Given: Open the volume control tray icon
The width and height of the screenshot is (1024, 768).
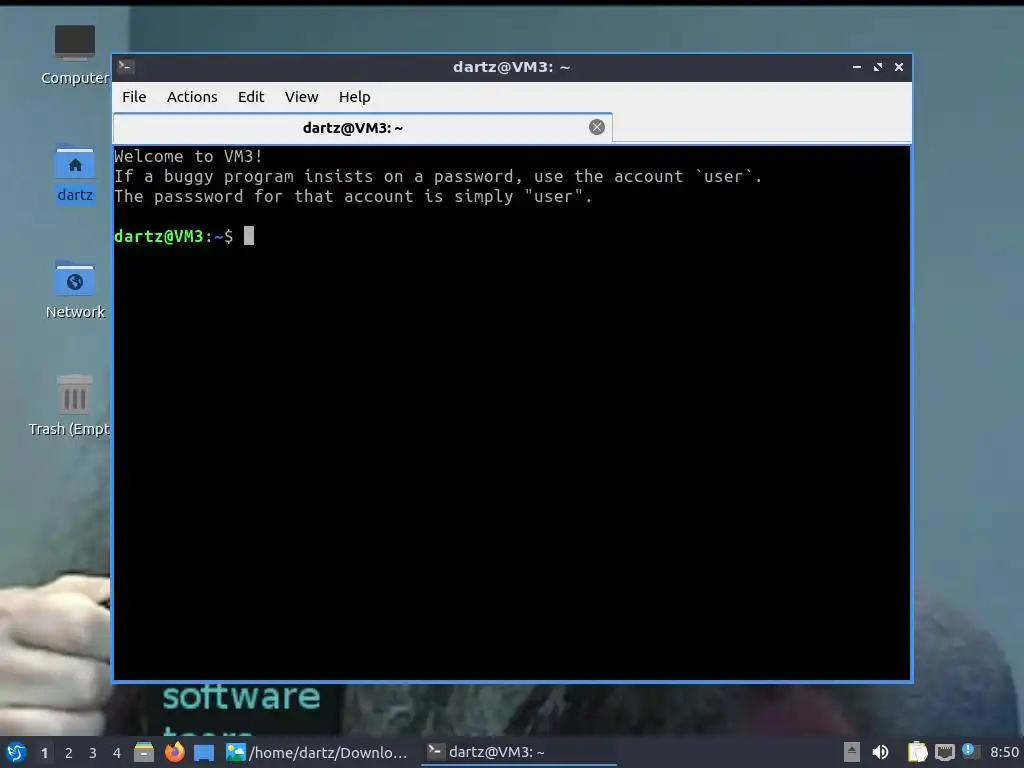Looking at the screenshot, I should click(x=880, y=752).
